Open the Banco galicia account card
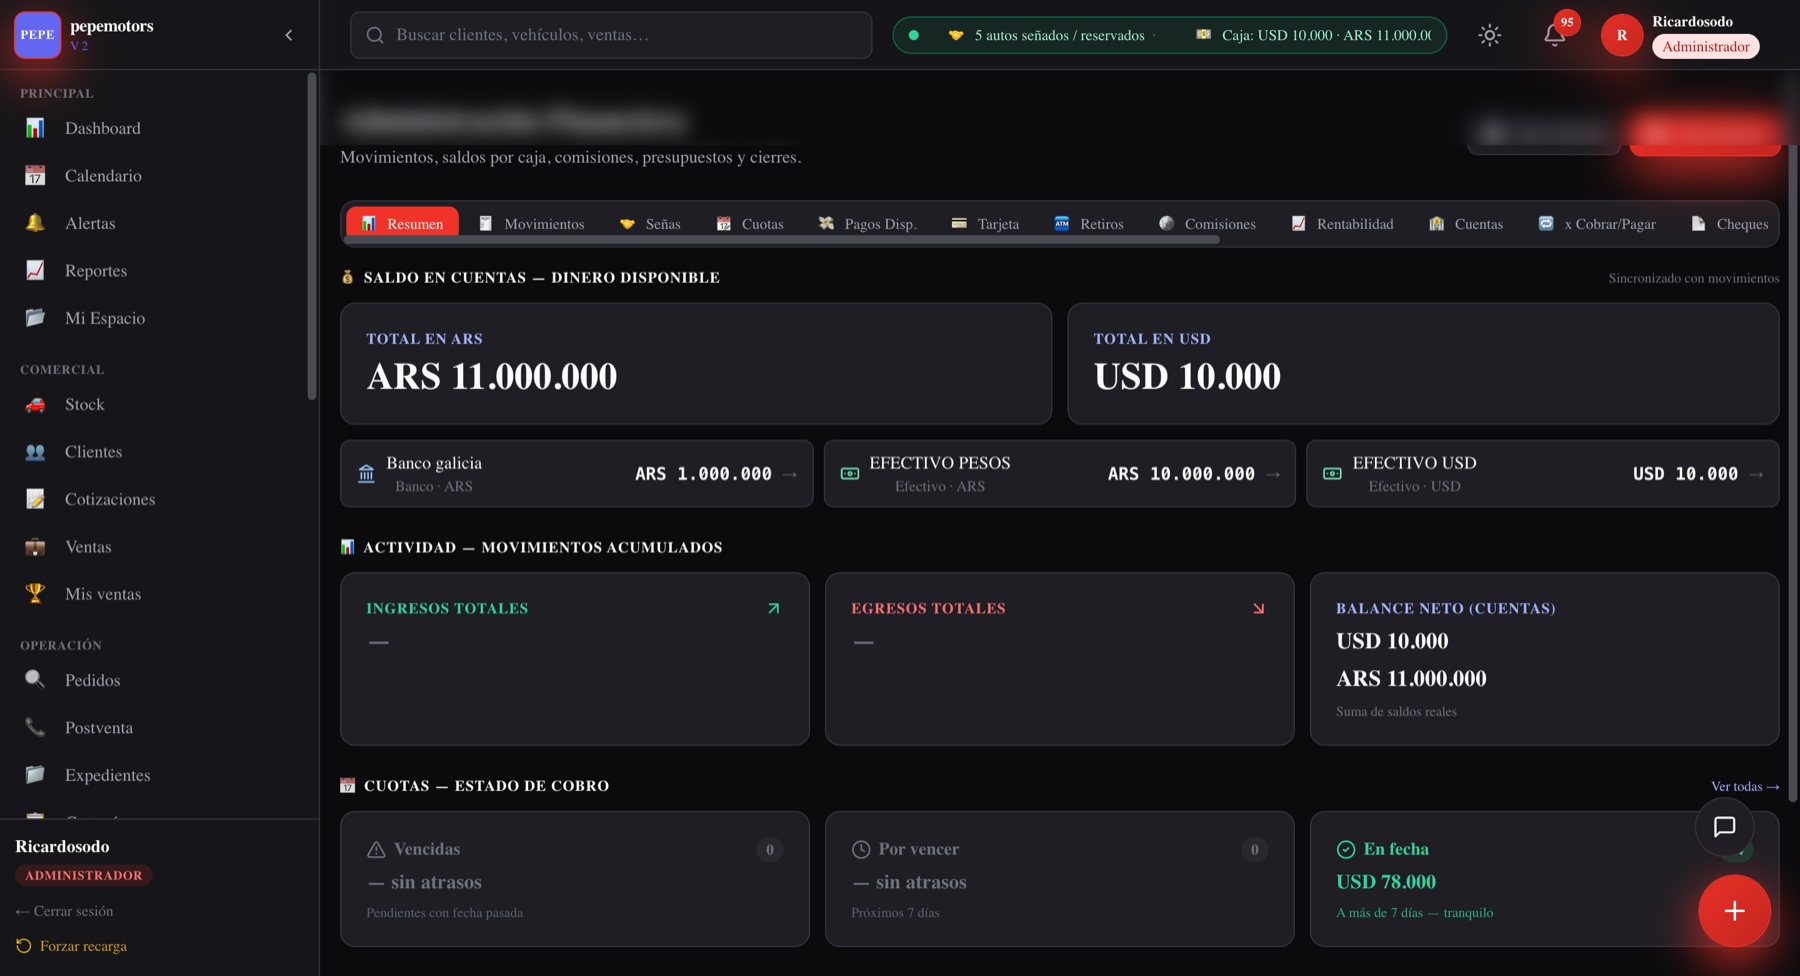The height and width of the screenshot is (976, 1800). (577, 474)
